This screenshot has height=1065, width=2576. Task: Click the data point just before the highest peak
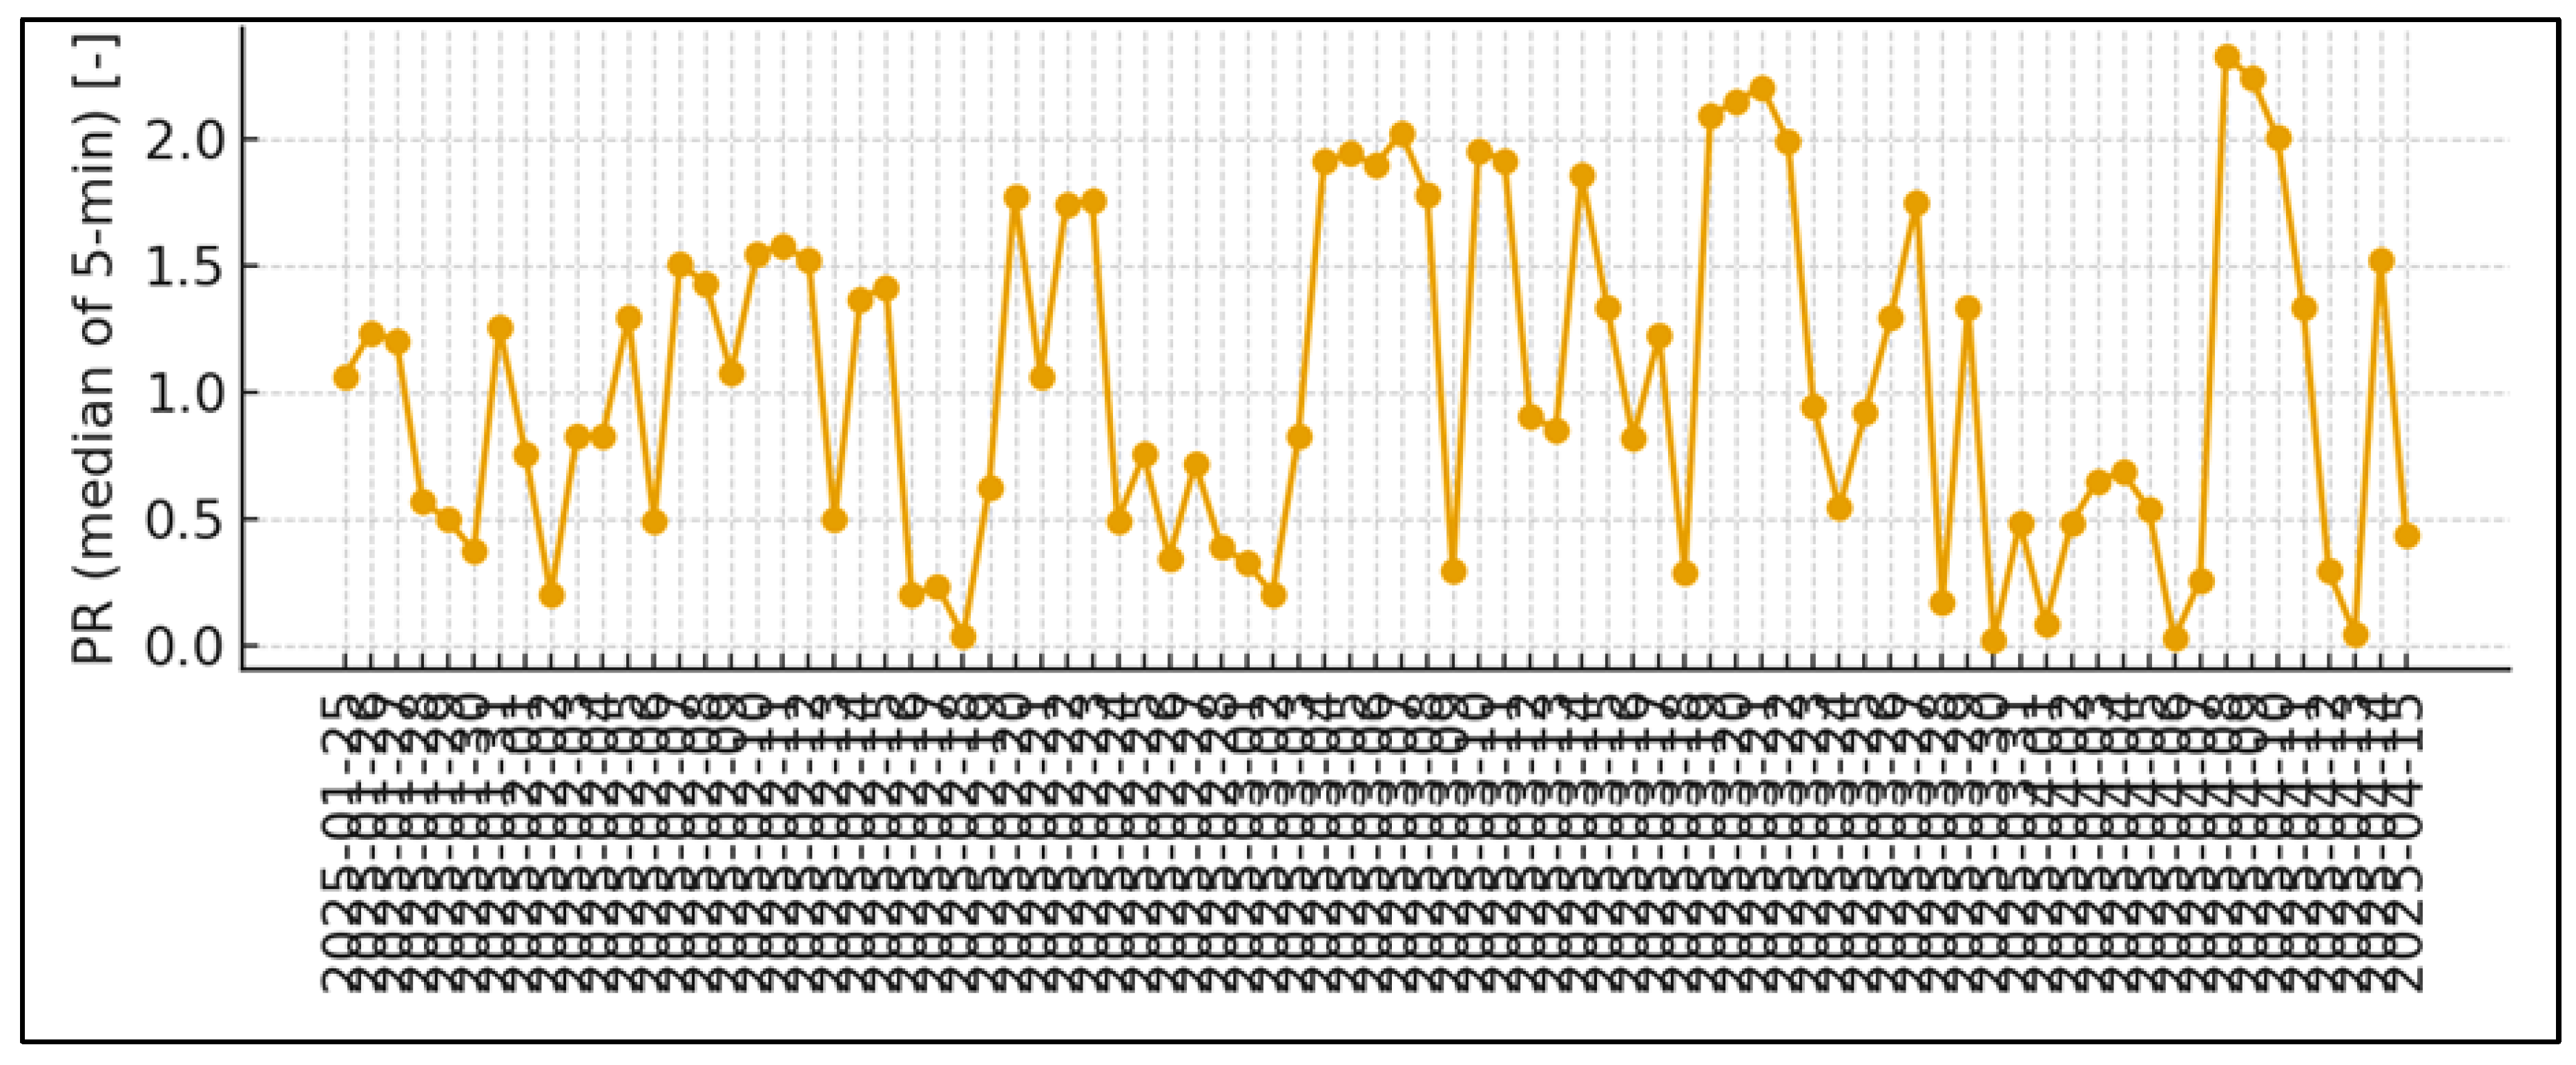(x=2201, y=581)
